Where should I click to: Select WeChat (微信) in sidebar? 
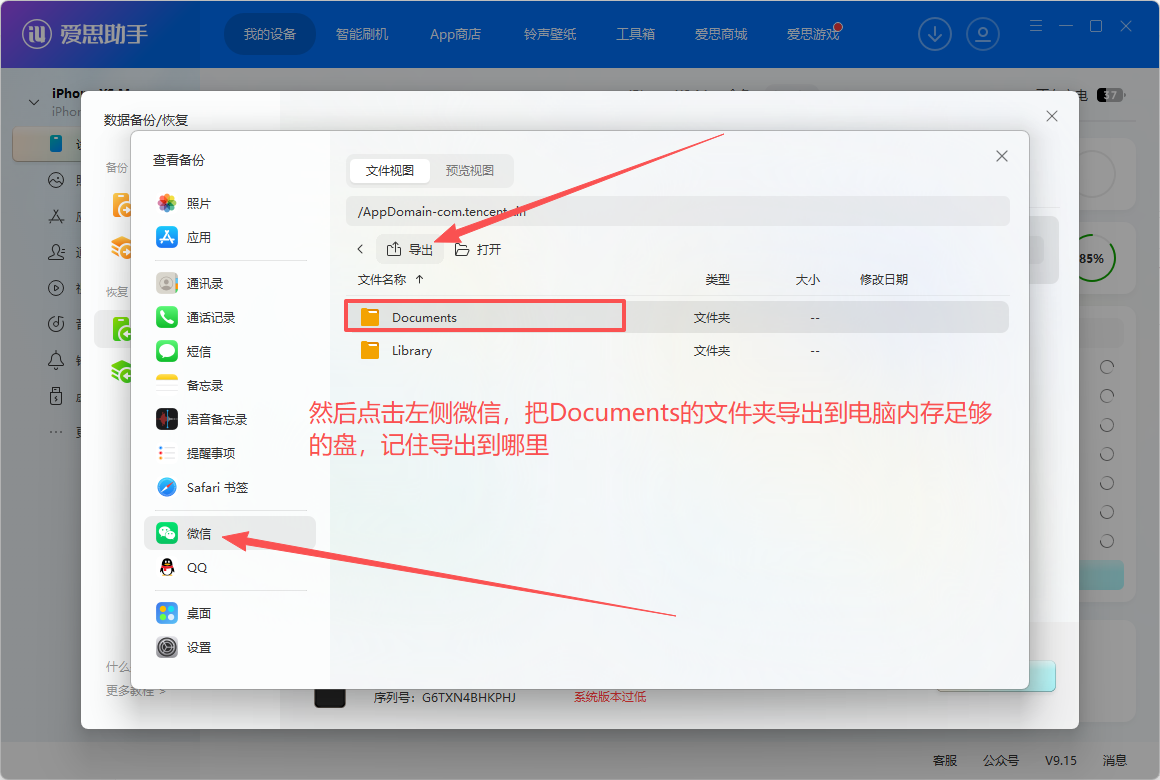[x=230, y=534]
